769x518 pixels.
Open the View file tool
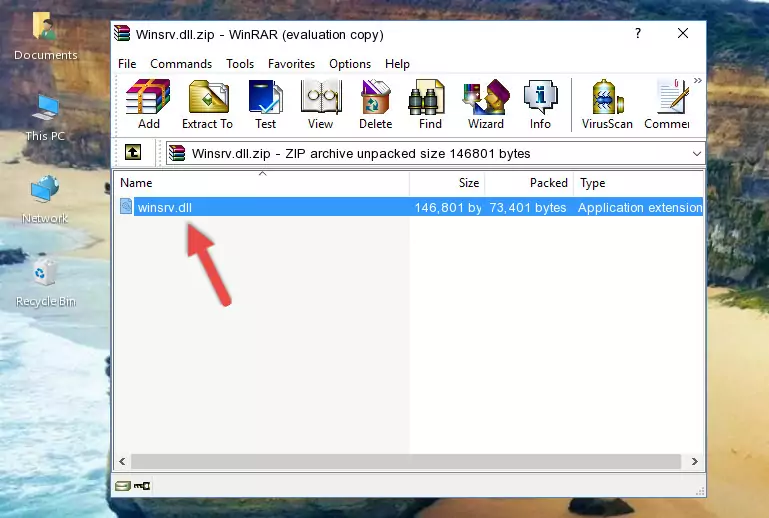pos(321,104)
